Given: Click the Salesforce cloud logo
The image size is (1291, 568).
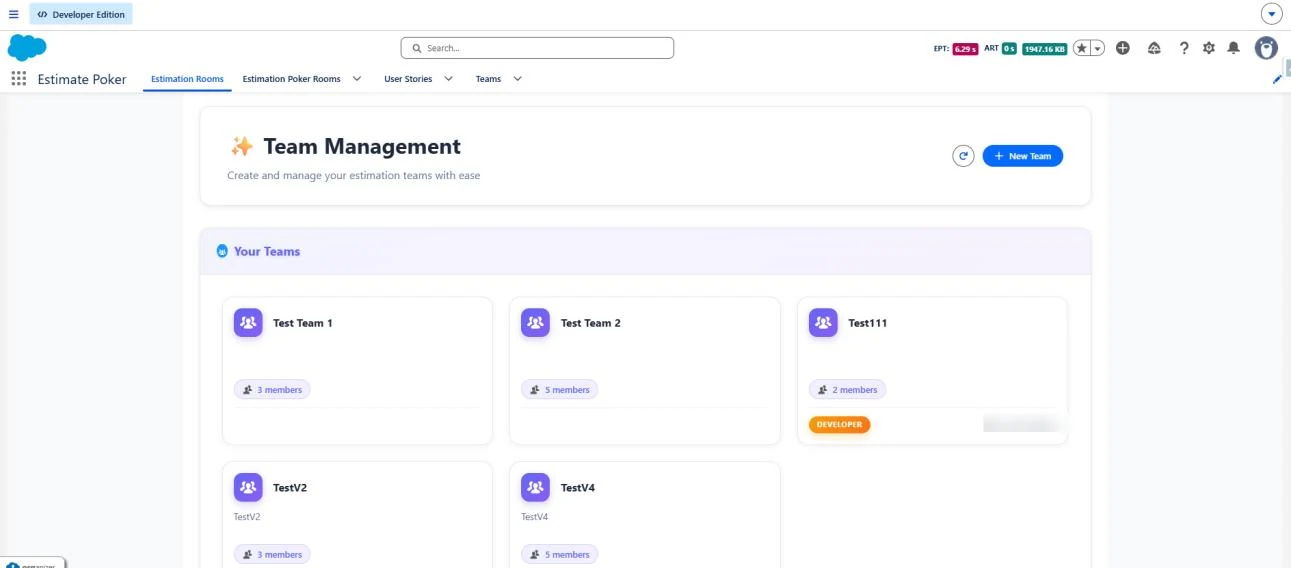Looking at the screenshot, I should (27, 47).
